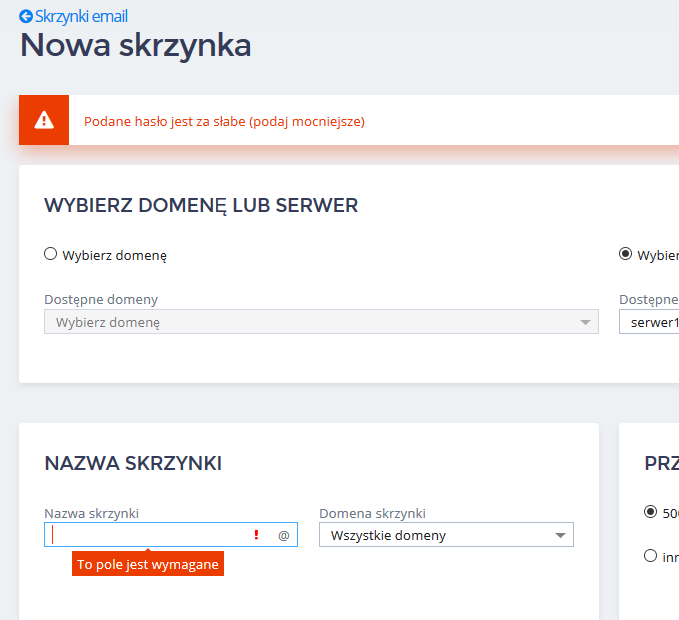Click the warning triangle icon
Viewport: 679px width, 620px height.
(44, 120)
